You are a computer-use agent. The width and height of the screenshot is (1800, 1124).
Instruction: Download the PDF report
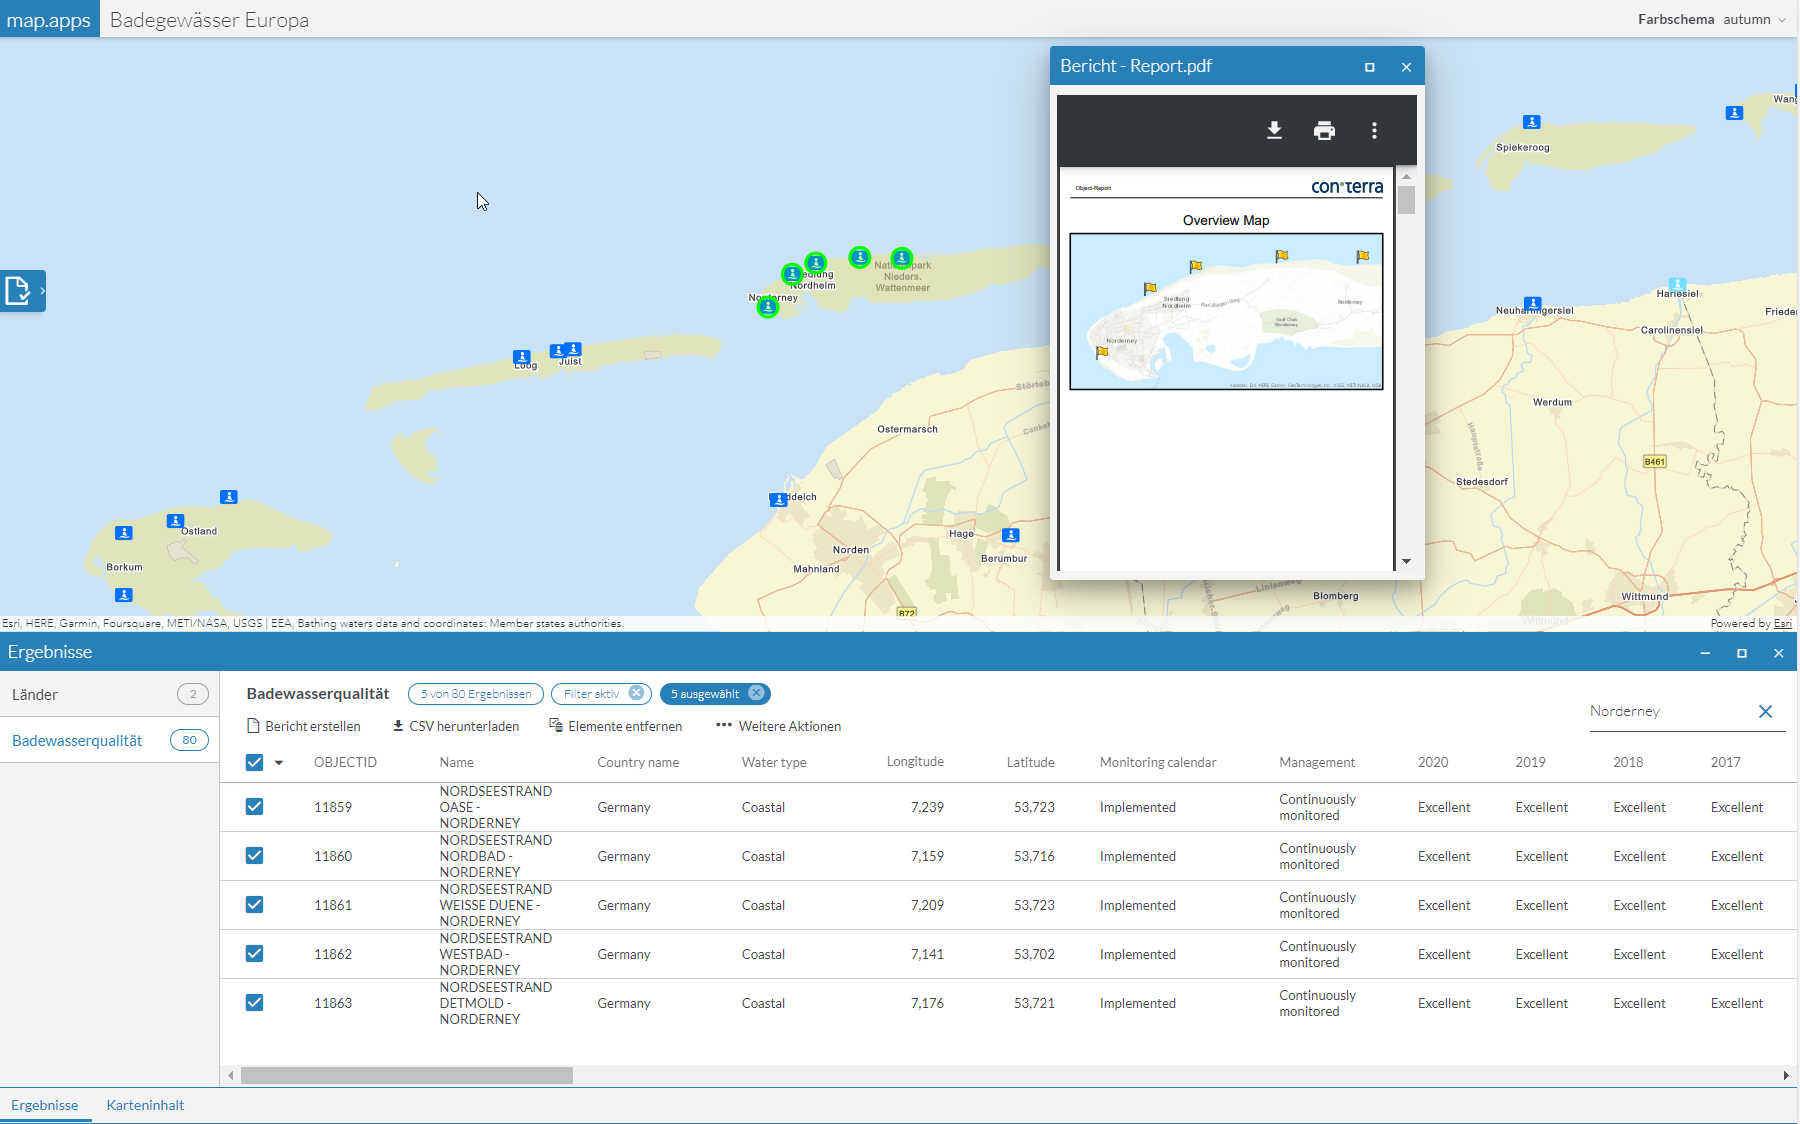coord(1274,131)
